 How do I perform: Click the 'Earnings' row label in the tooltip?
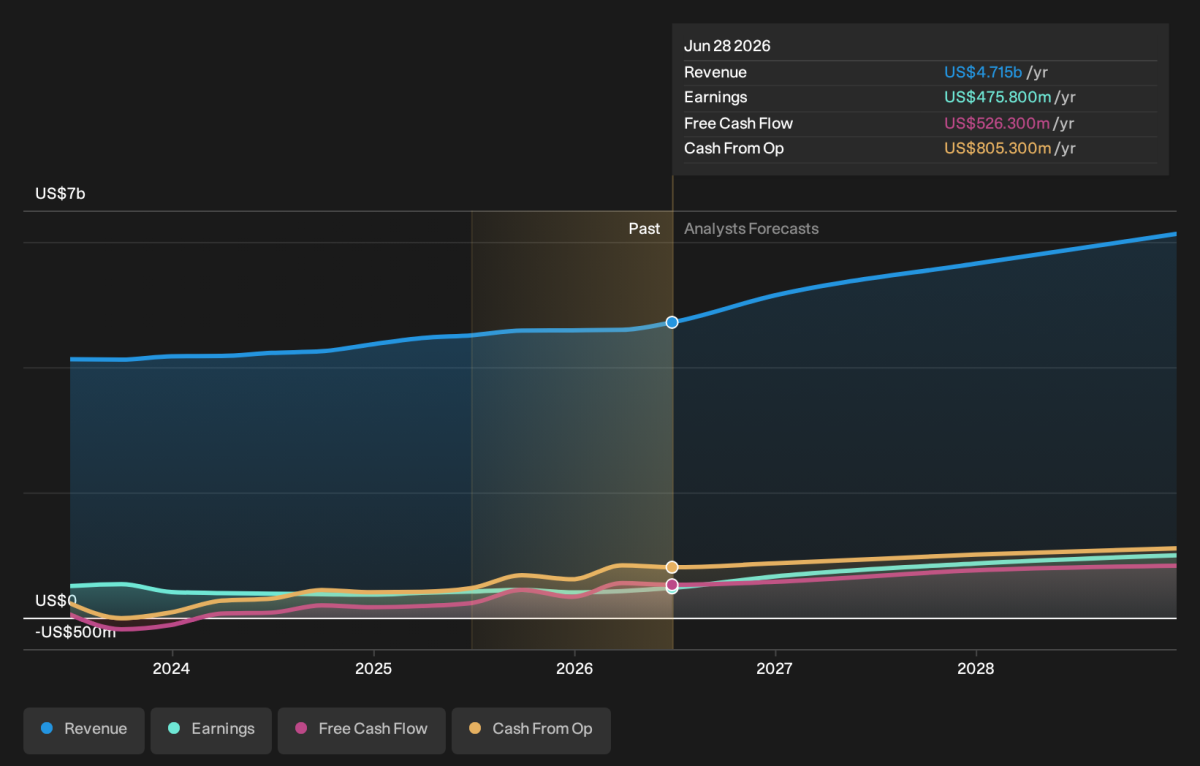point(715,97)
